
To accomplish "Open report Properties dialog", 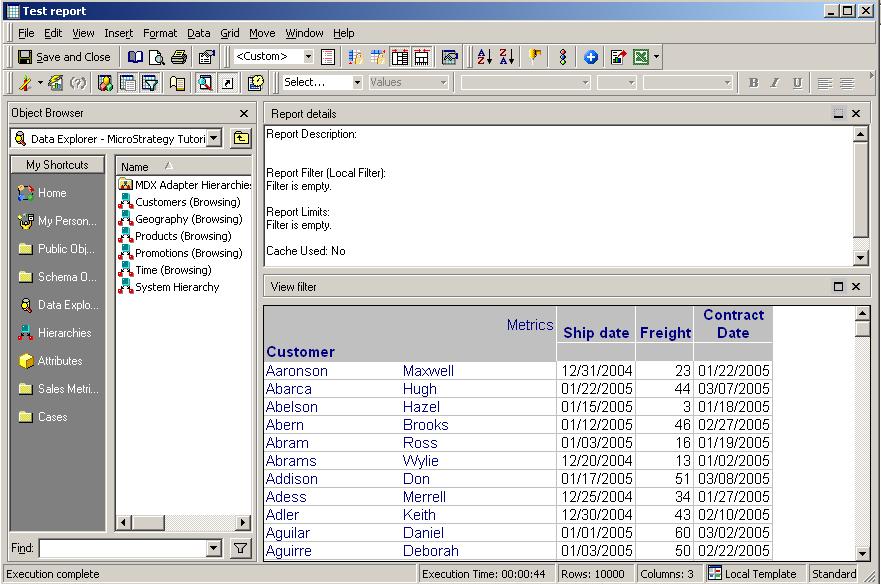I will [205, 57].
